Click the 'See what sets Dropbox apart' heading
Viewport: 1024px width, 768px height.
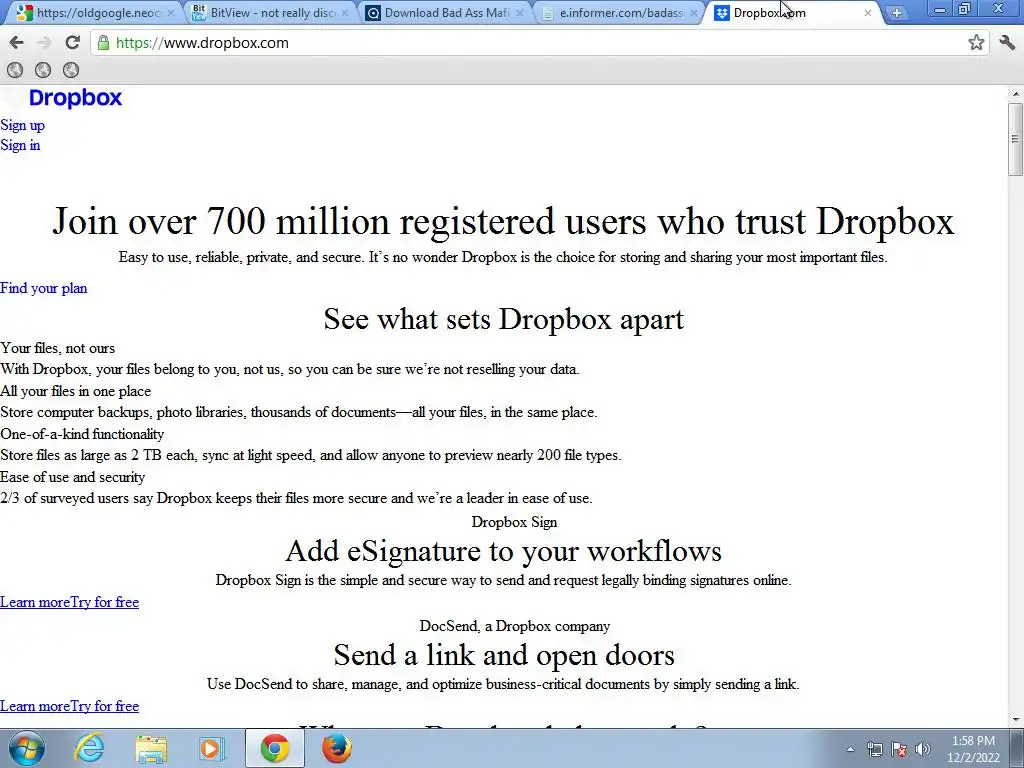[x=504, y=319]
